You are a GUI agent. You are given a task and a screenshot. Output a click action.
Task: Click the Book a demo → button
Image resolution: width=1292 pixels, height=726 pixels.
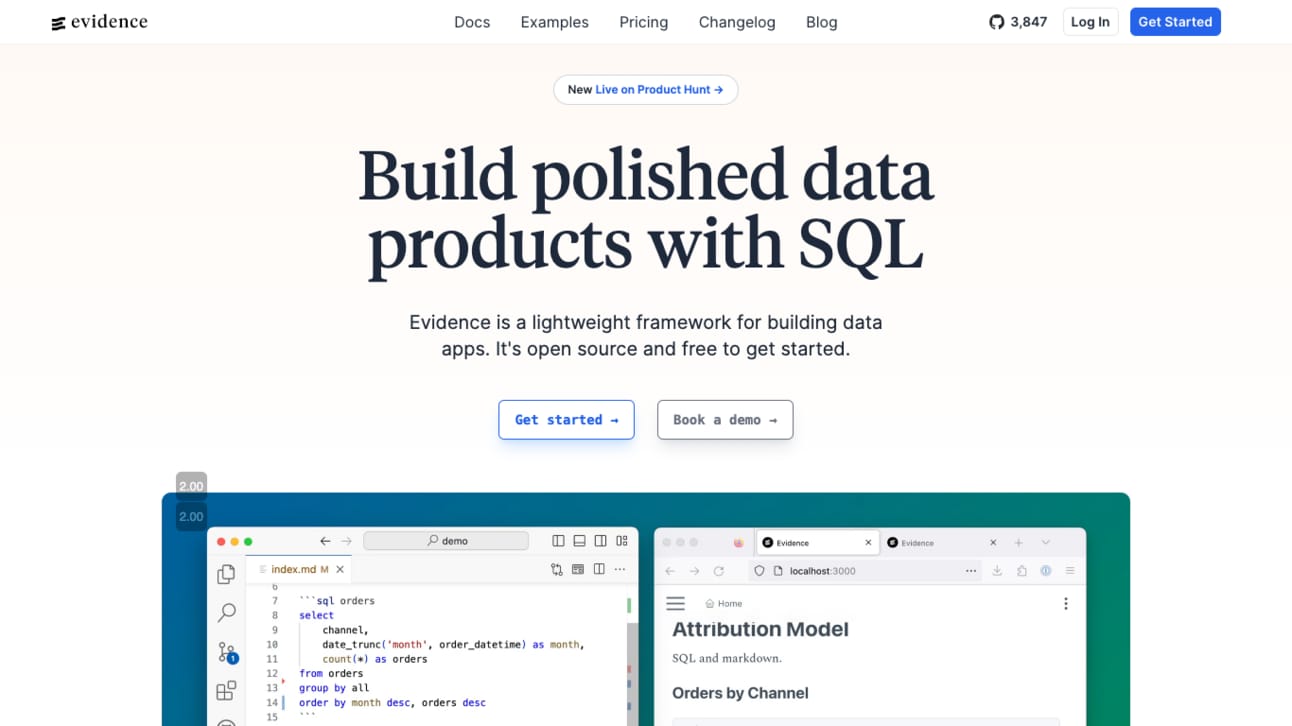coord(725,420)
